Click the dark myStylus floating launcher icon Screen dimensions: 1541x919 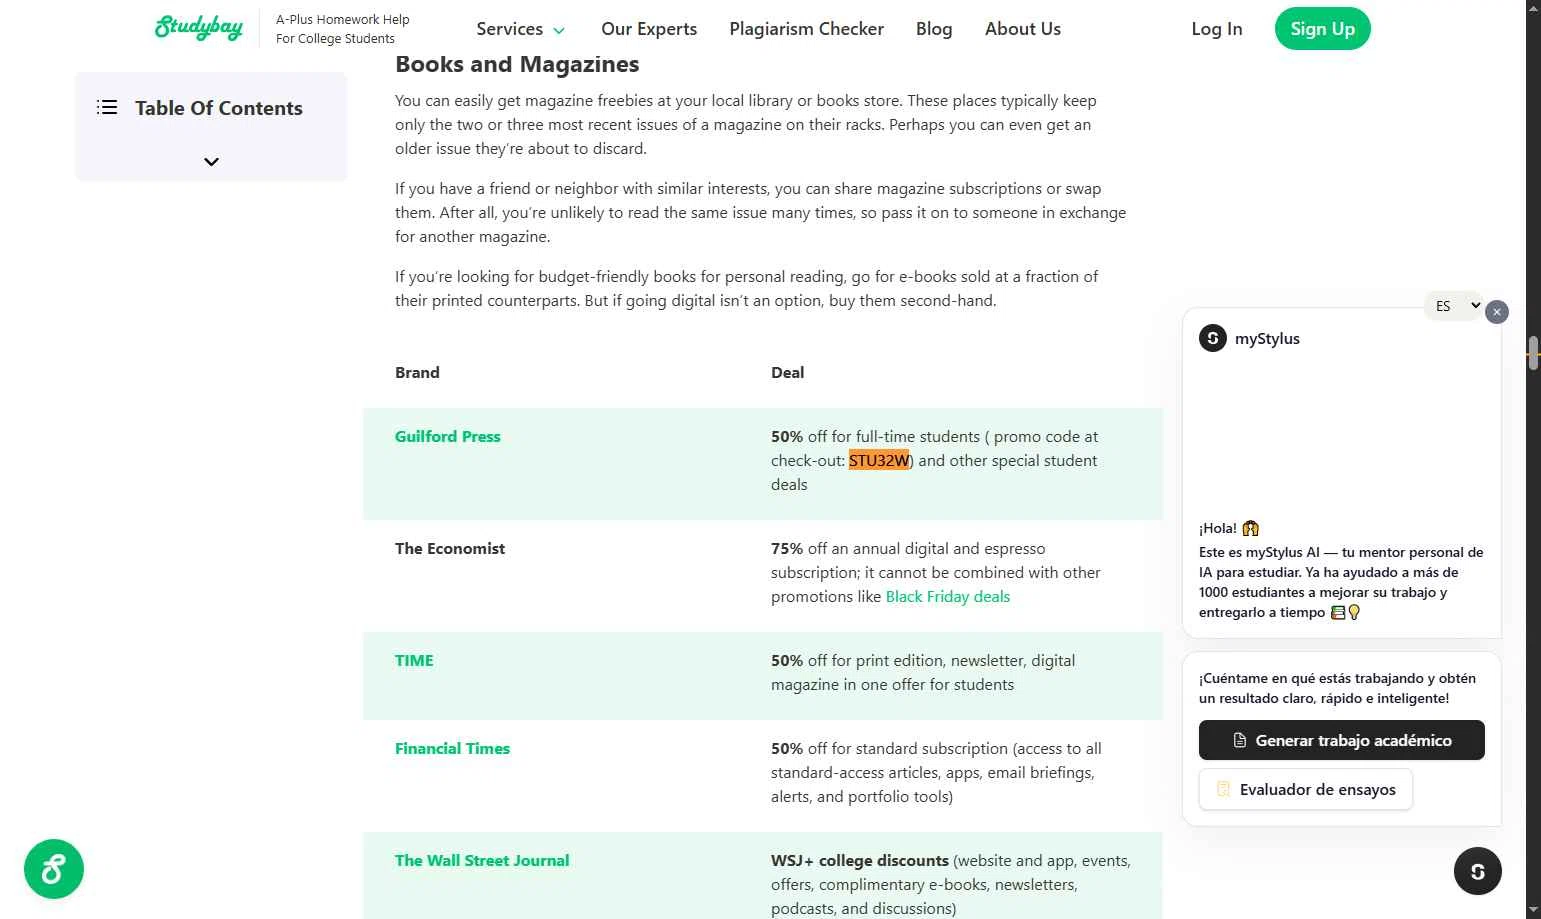[1478, 871]
